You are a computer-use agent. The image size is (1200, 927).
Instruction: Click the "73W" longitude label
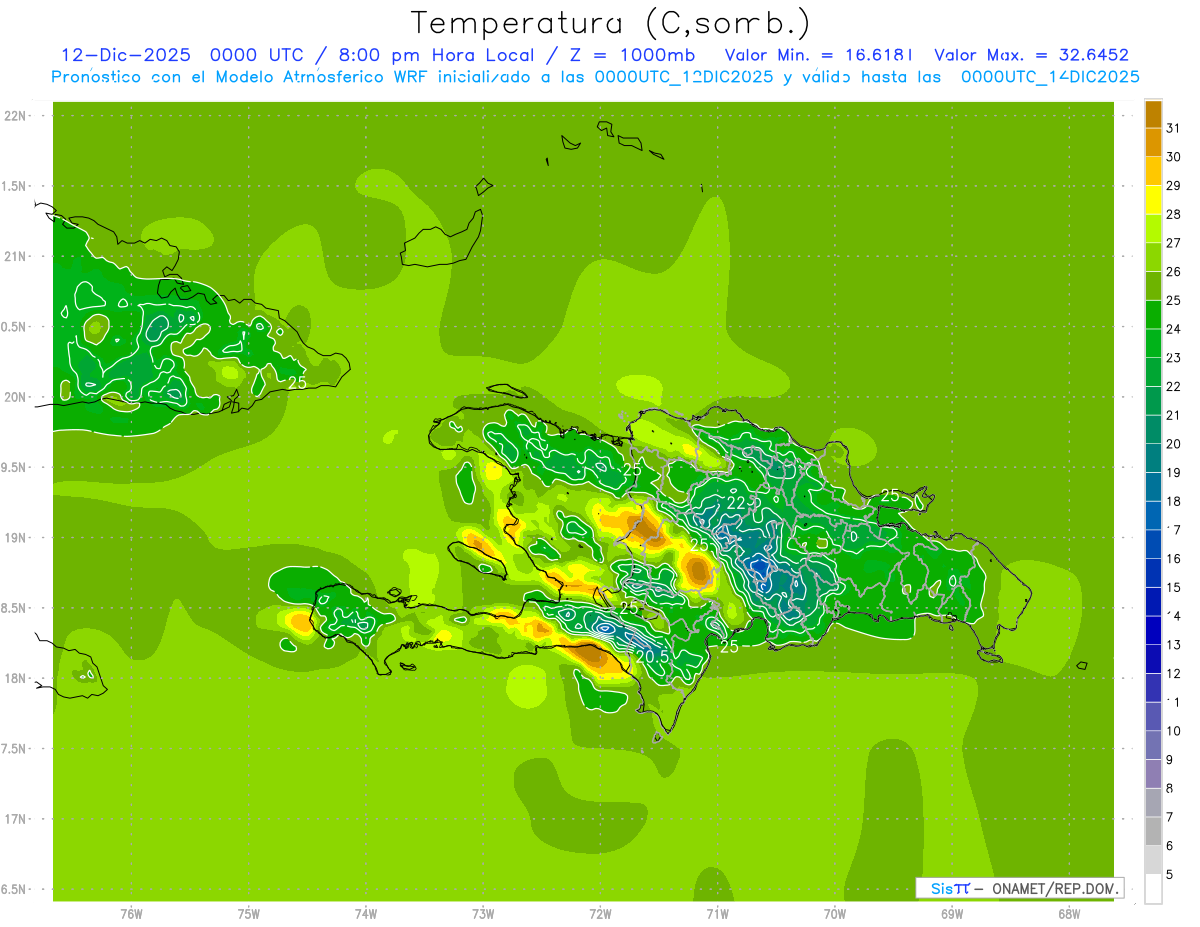(x=483, y=914)
